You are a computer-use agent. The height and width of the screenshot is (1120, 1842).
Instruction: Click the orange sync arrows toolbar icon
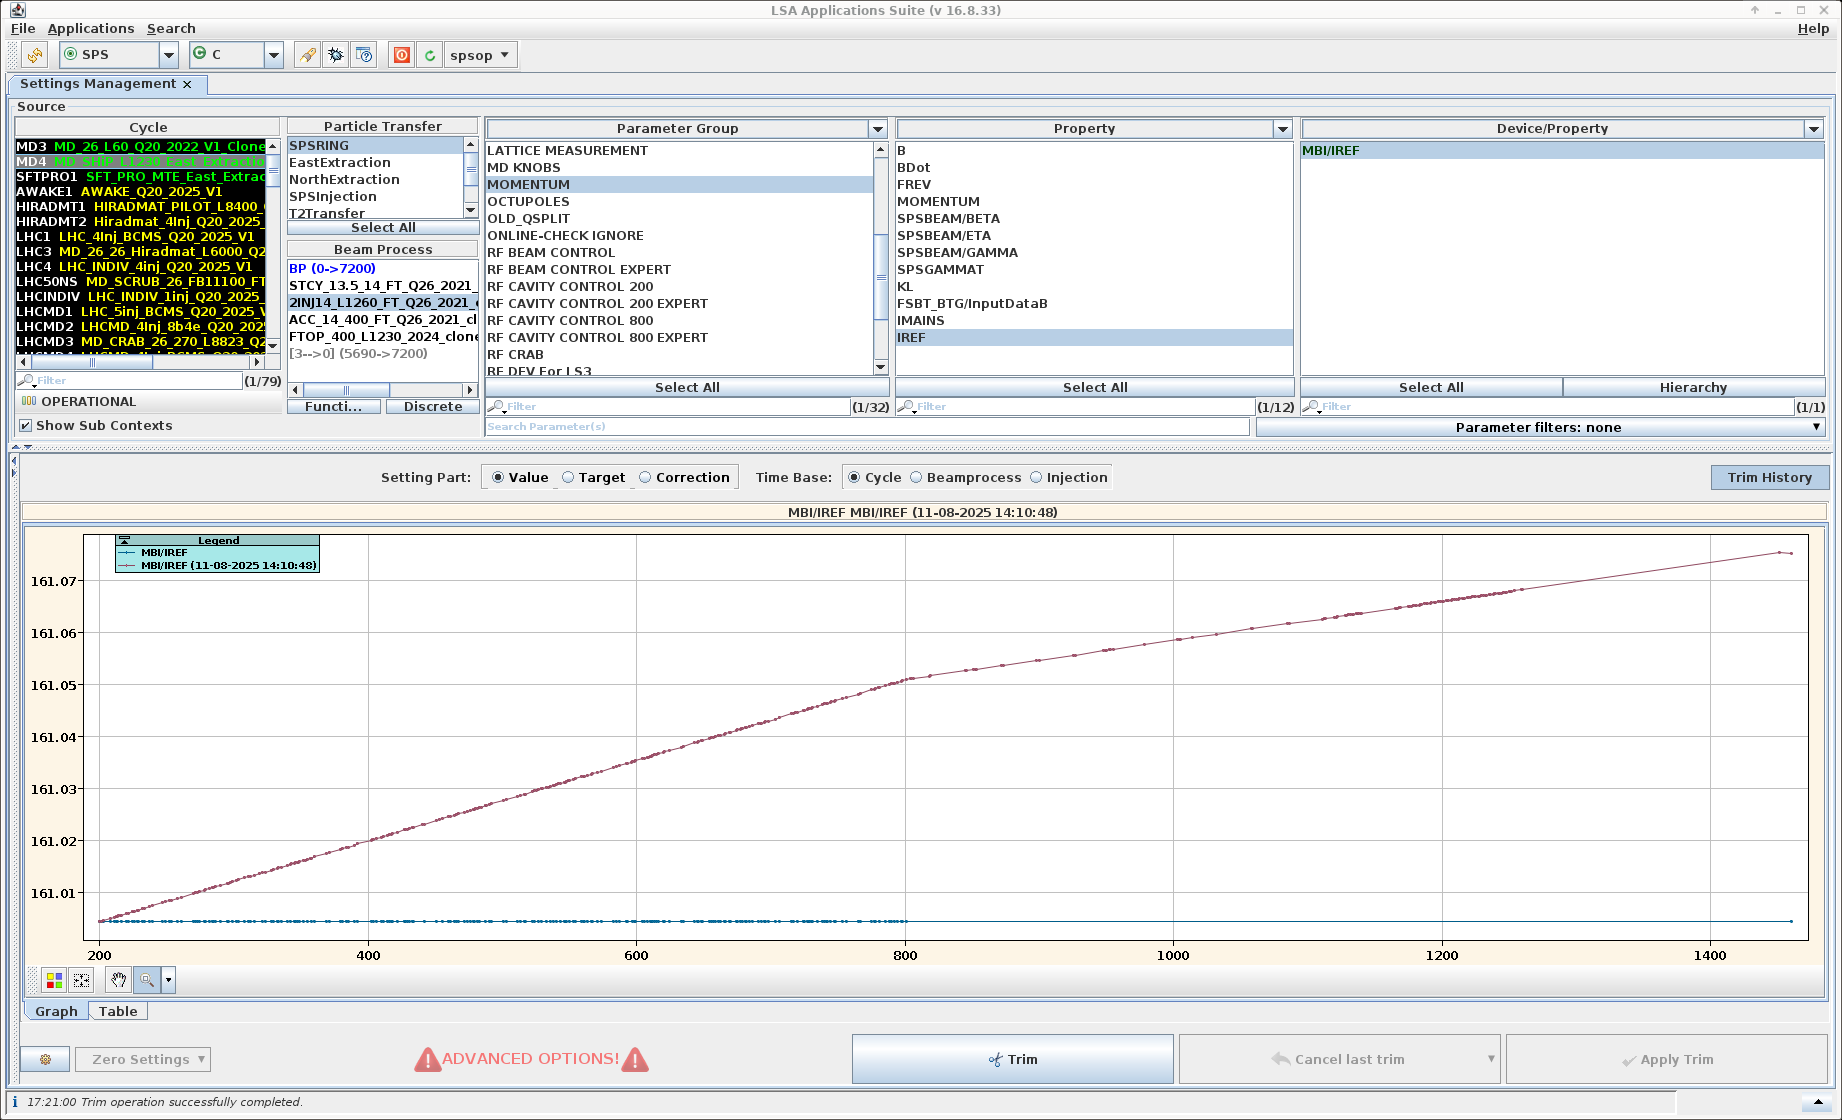pos(35,55)
